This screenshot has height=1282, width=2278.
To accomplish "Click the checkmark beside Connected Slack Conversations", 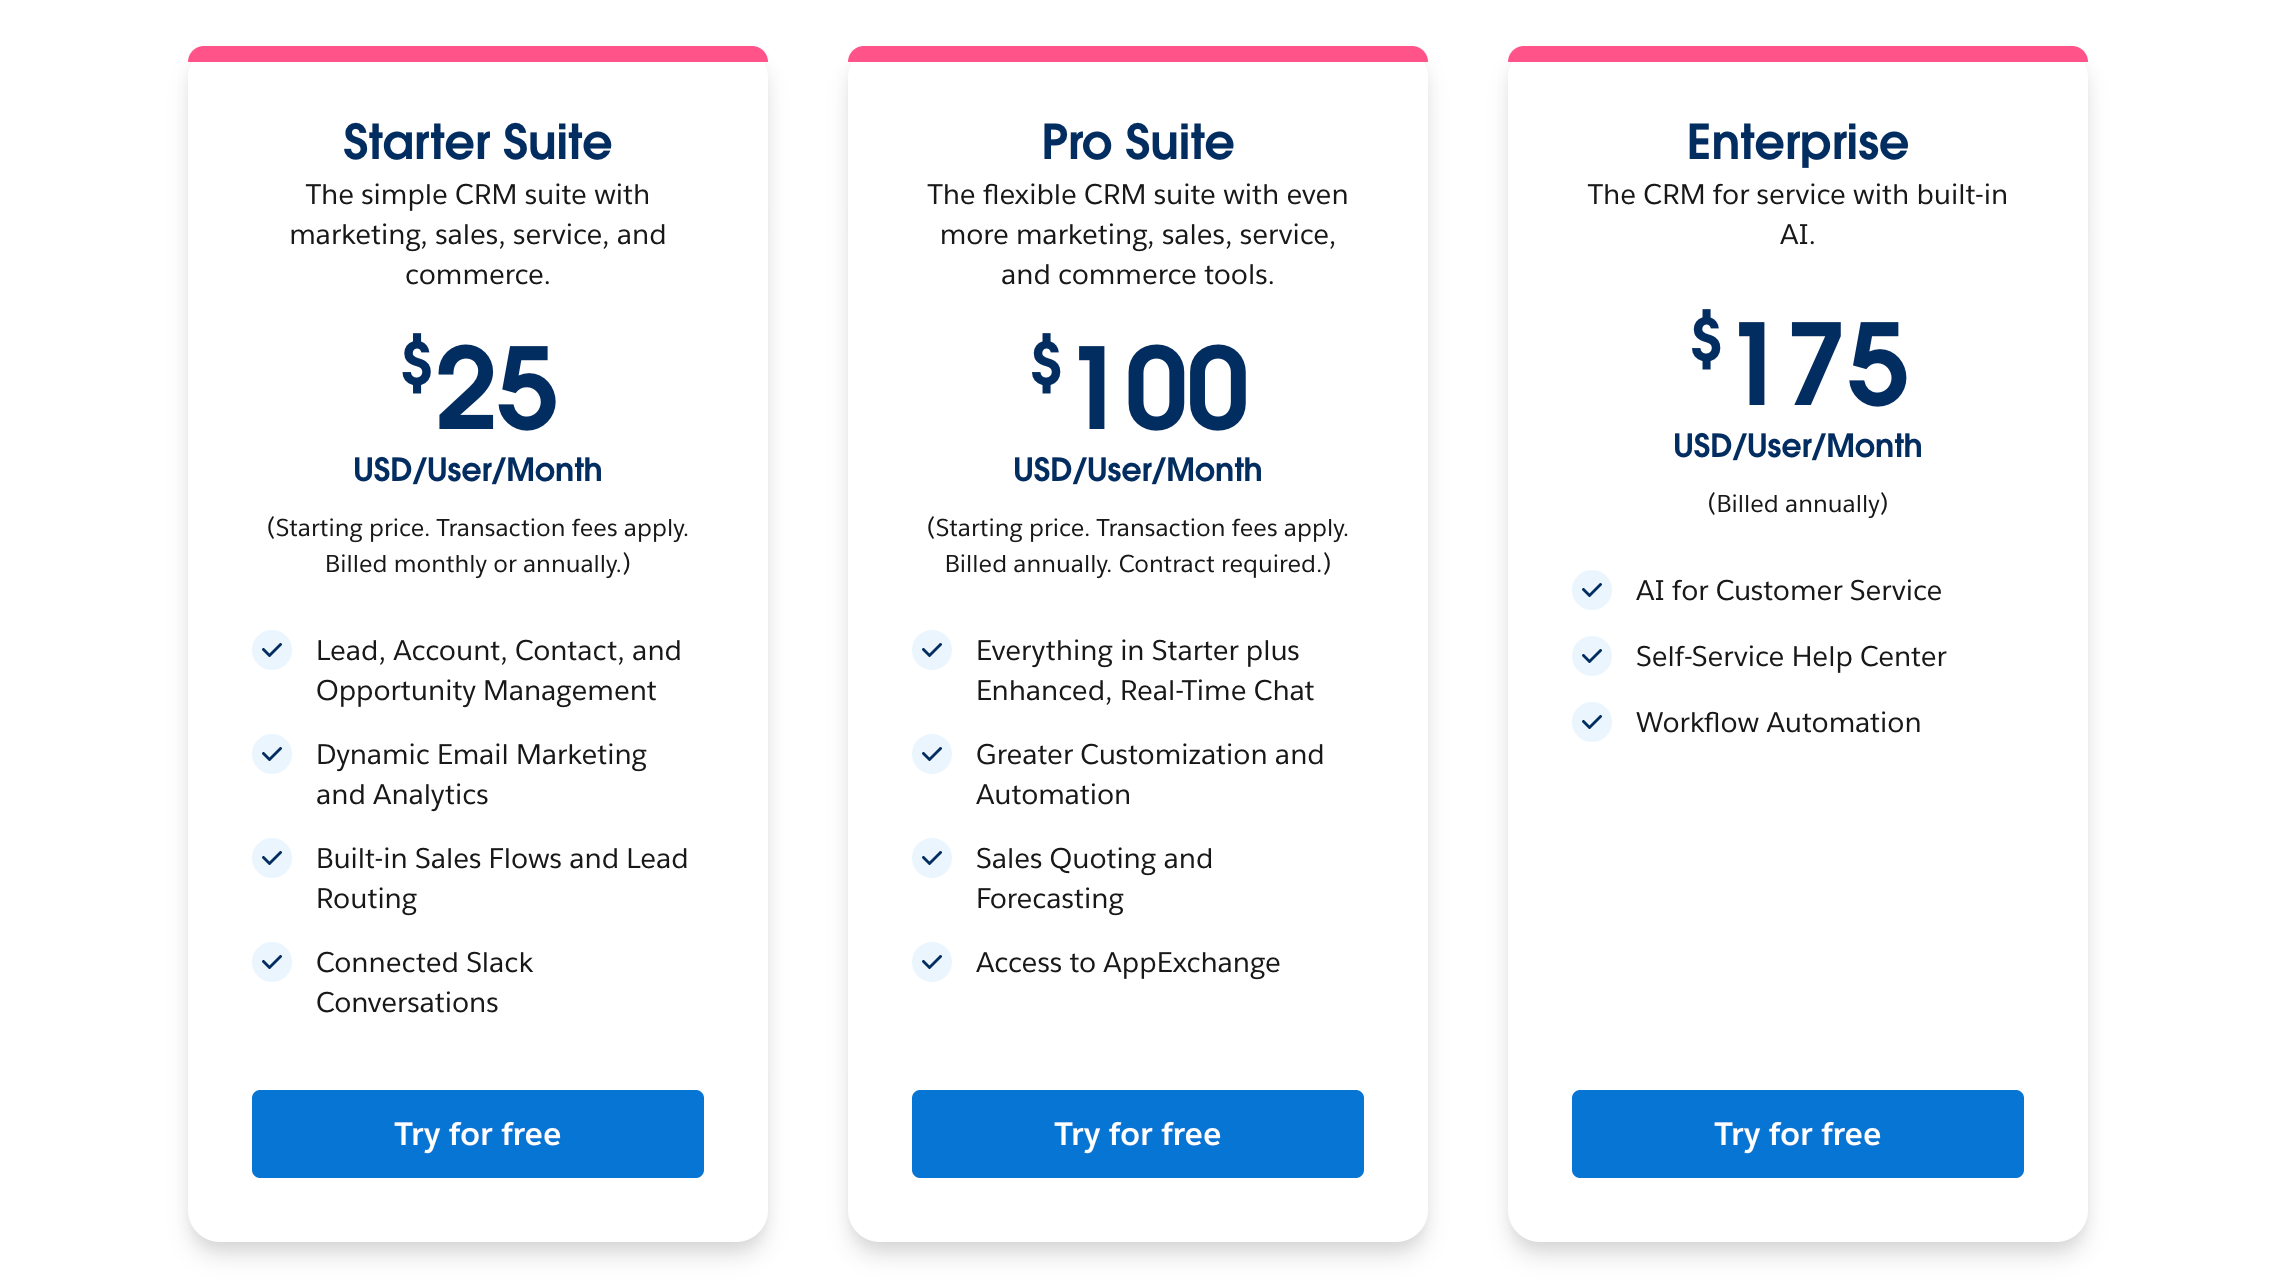I will [x=272, y=962].
